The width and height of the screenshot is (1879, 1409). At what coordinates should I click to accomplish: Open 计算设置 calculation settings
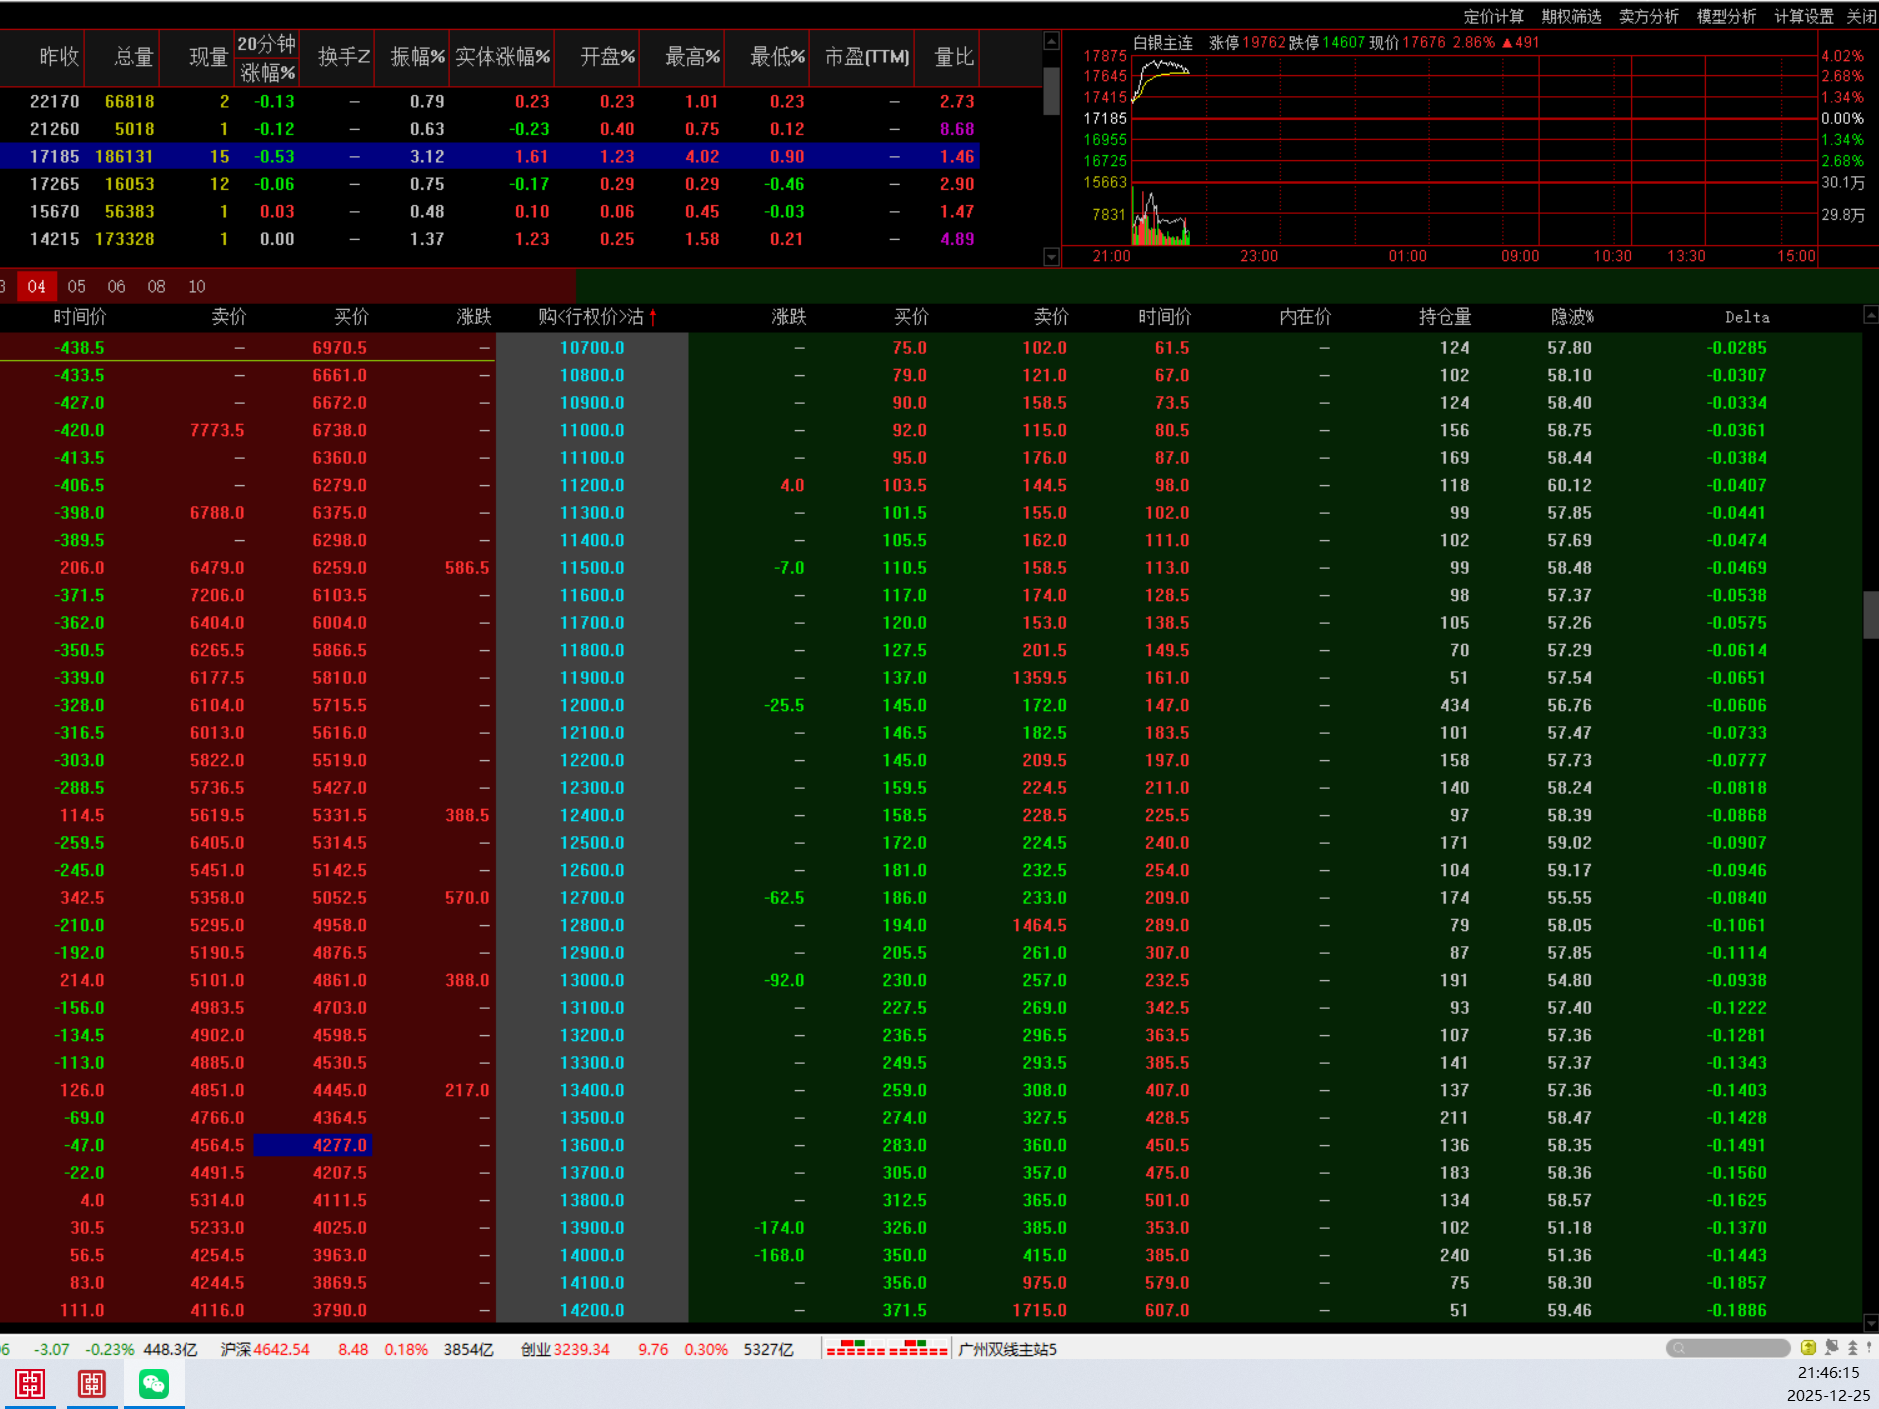[1803, 16]
